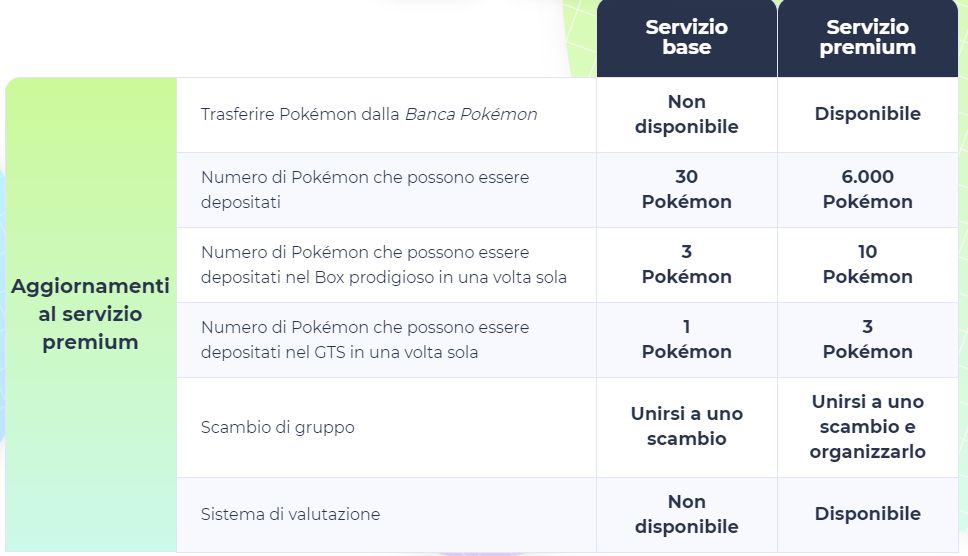Image resolution: width=968 pixels, height=556 pixels.
Task: Click "Disponibile" in the Sistema di valutazione row
Action: click(867, 514)
